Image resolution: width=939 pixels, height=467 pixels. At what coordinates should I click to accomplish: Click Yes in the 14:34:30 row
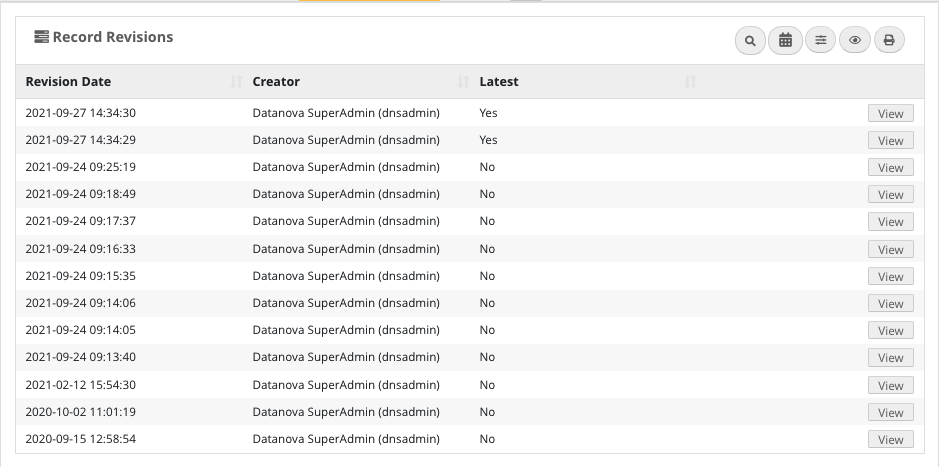(x=488, y=113)
